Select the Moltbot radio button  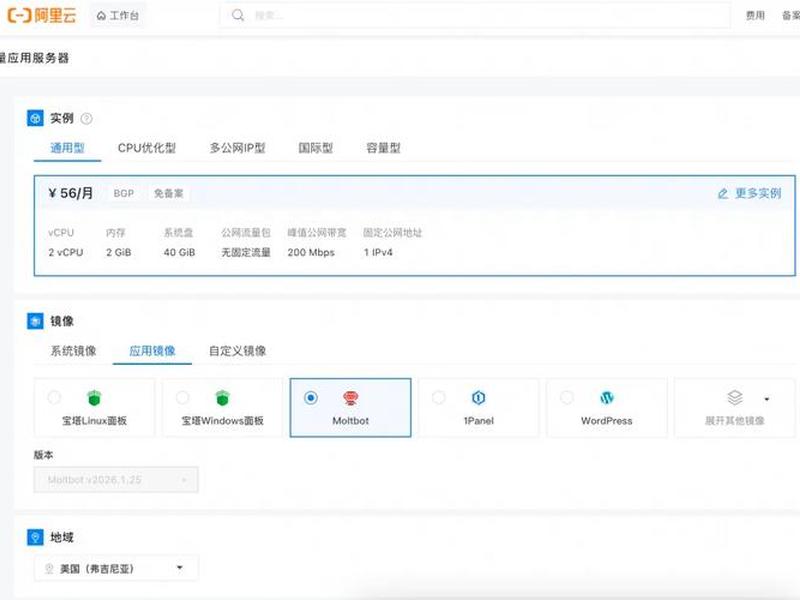tap(310, 397)
